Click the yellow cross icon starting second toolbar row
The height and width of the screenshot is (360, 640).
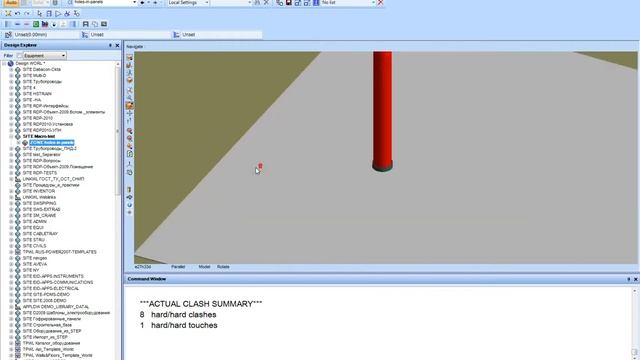point(8,13)
